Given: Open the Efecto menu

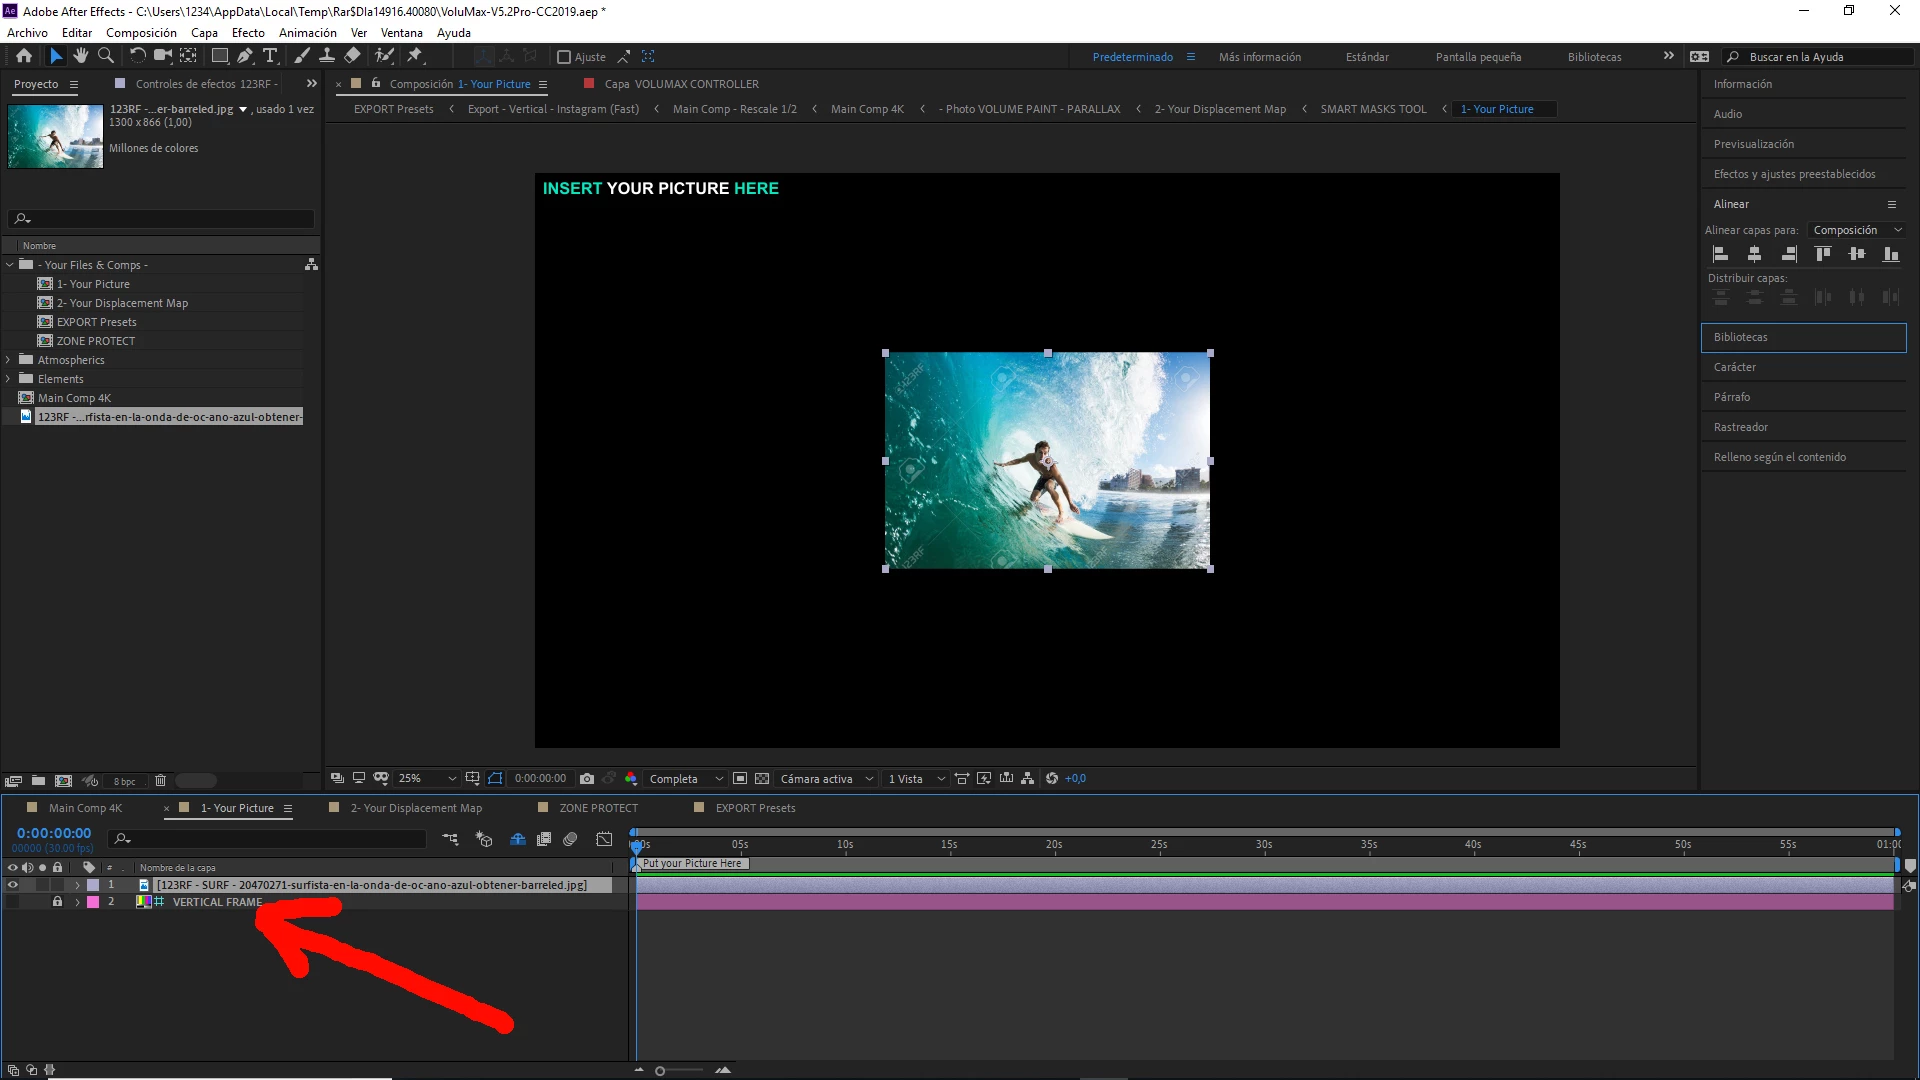Looking at the screenshot, I should pyautogui.click(x=248, y=33).
